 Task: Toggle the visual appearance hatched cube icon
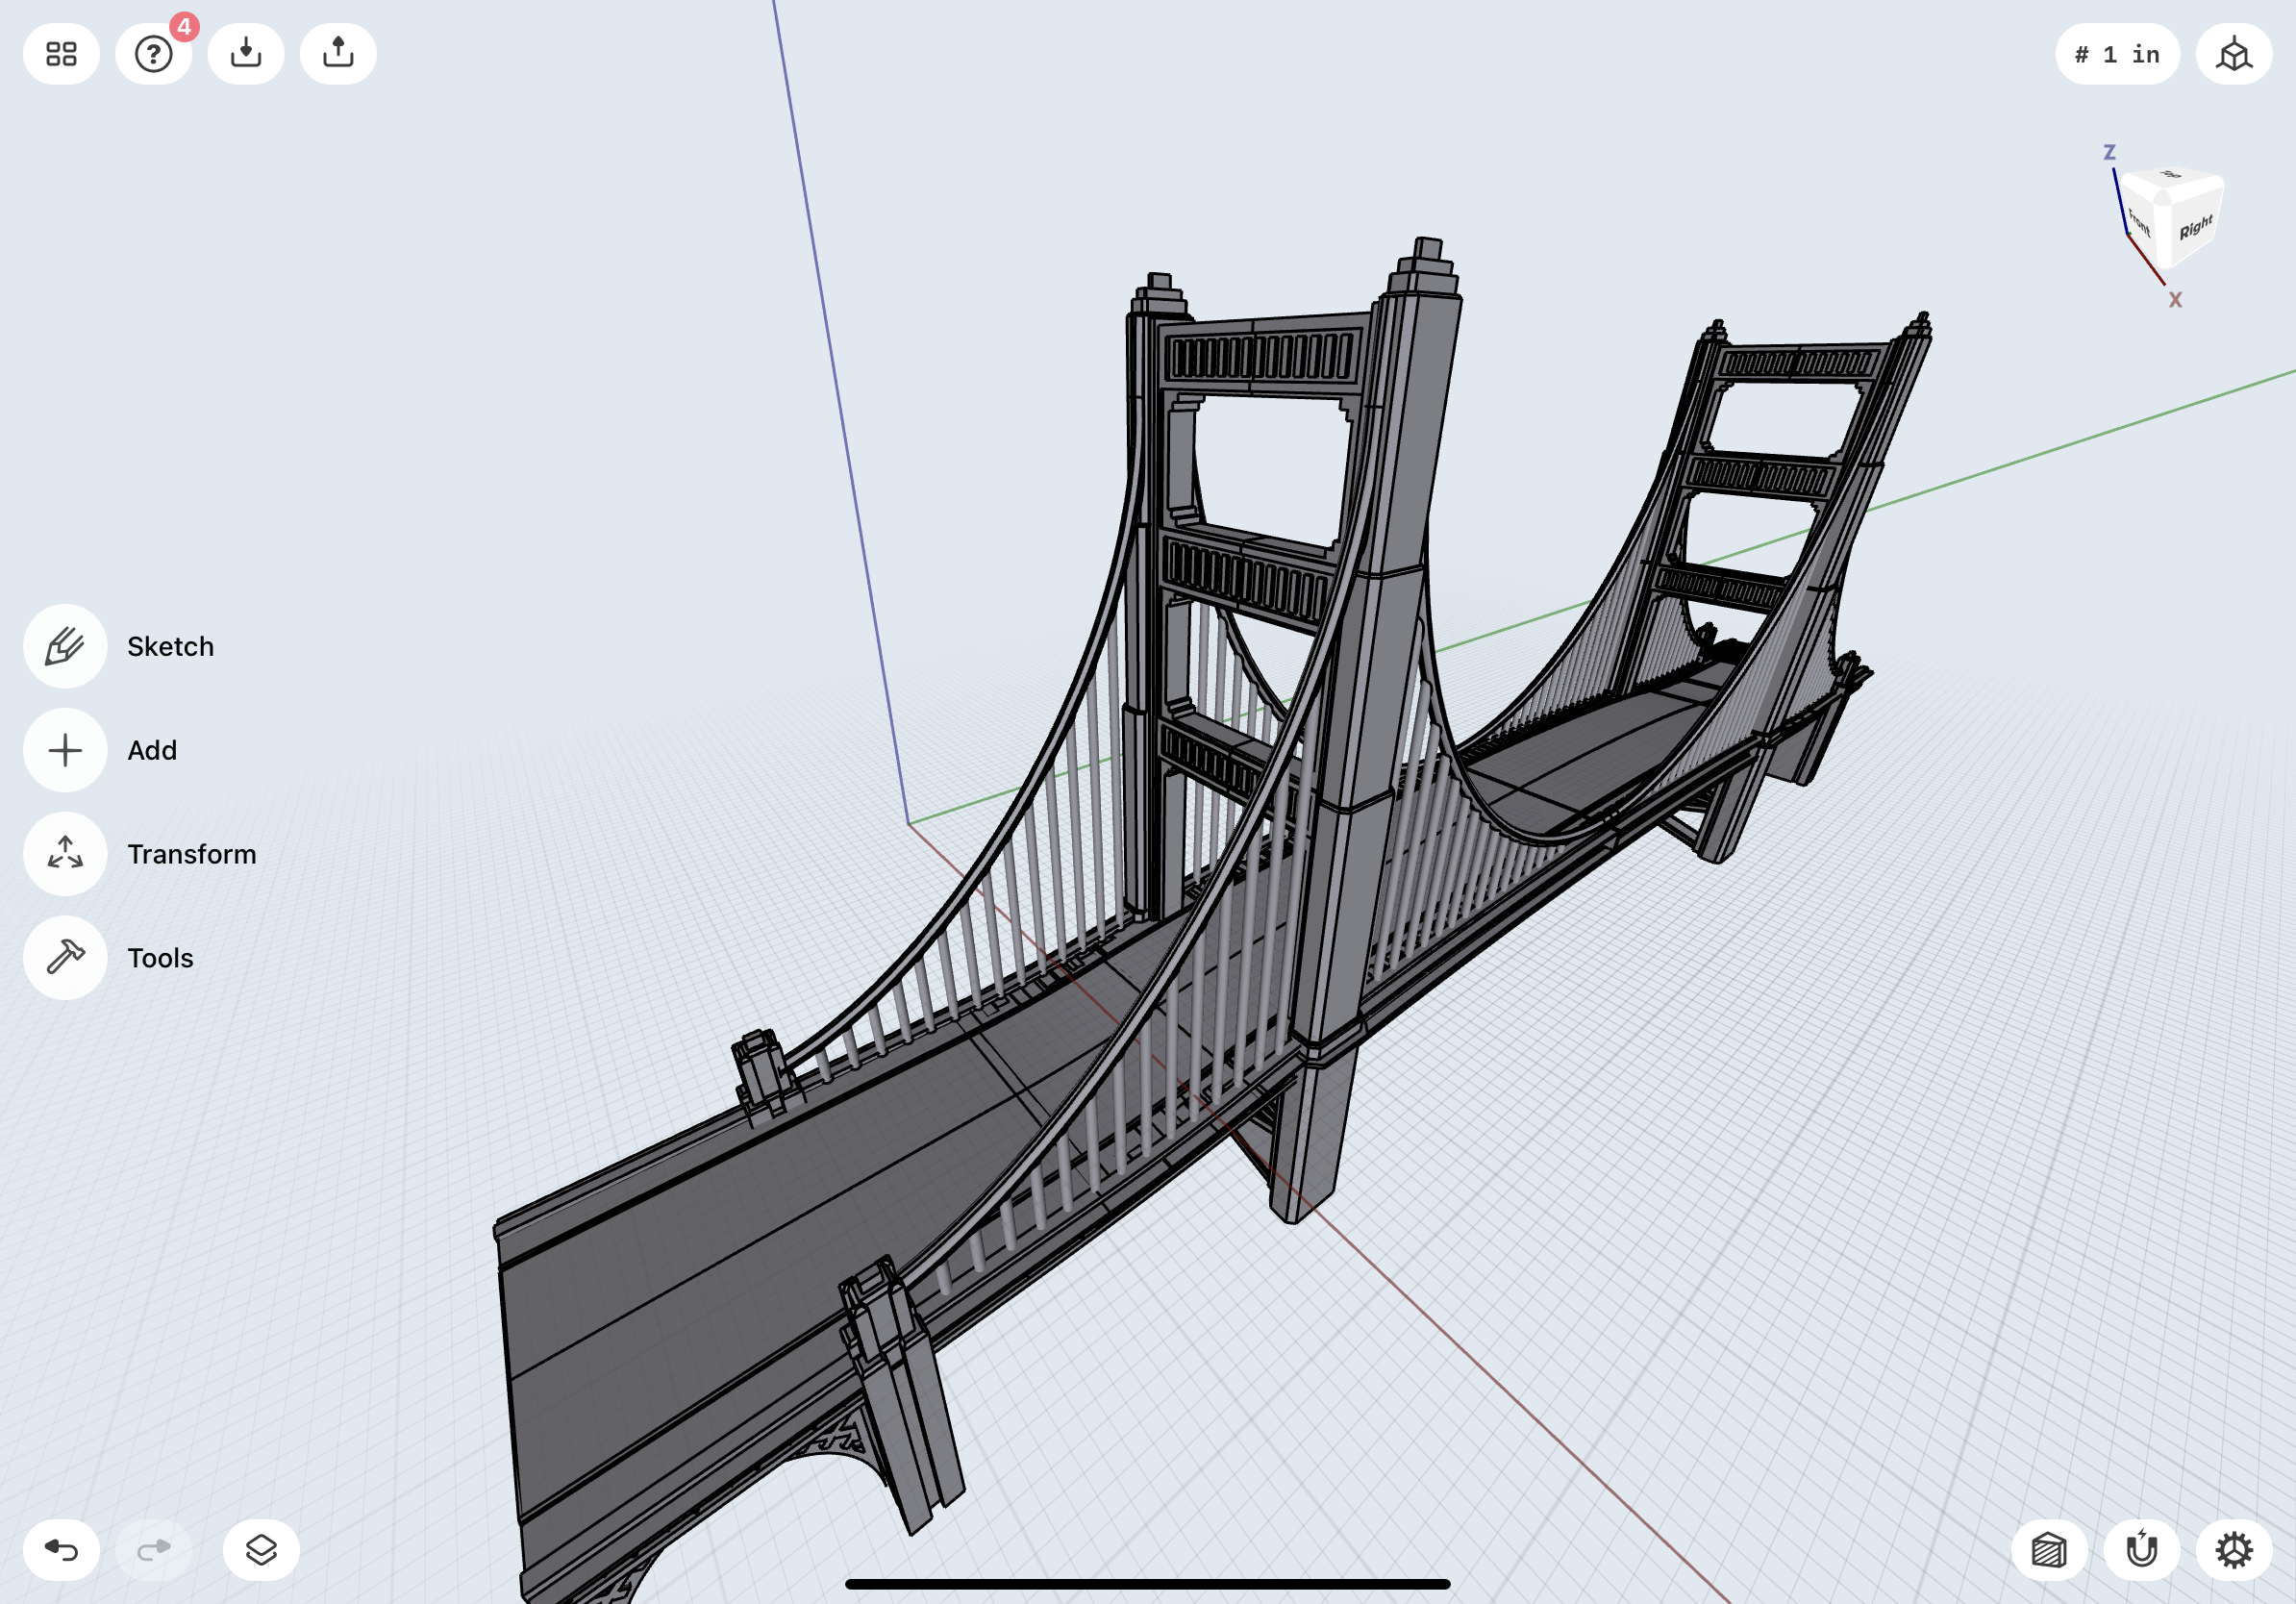(2049, 1550)
